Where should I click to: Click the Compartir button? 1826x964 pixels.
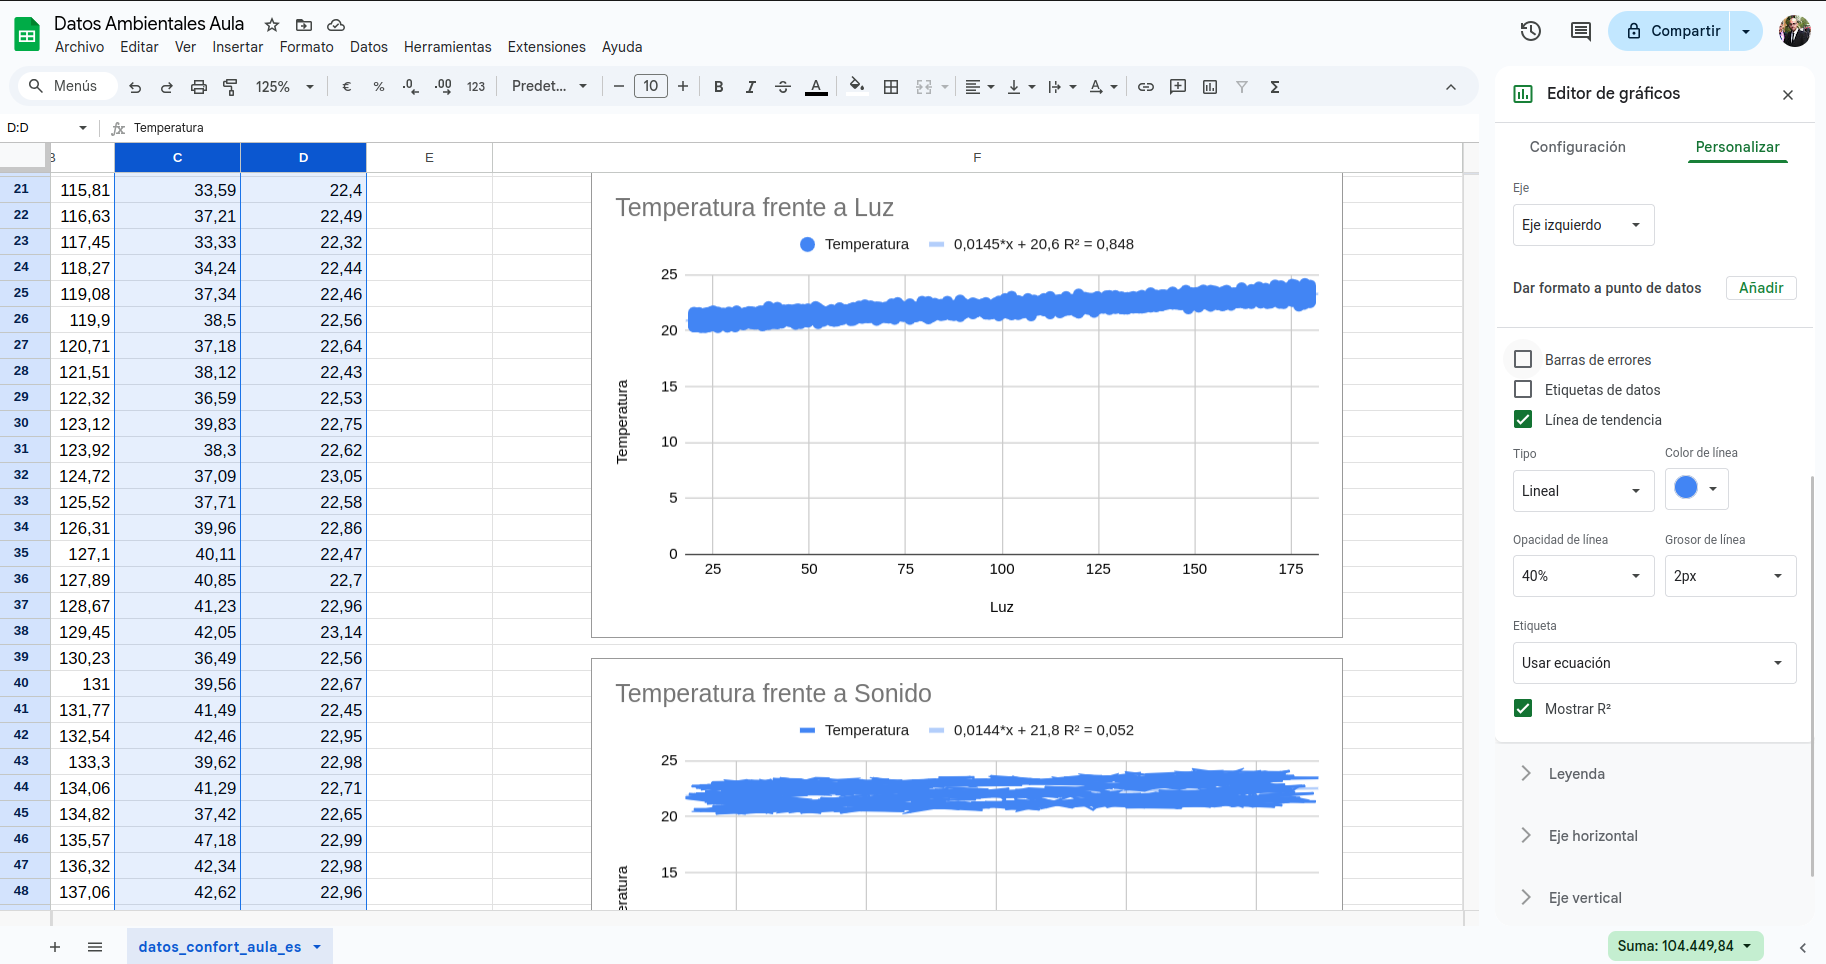[x=1671, y=31]
